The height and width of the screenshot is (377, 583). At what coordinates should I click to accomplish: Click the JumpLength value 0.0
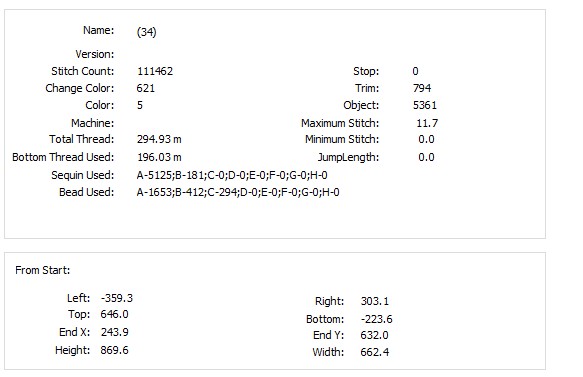coord(426,157)
